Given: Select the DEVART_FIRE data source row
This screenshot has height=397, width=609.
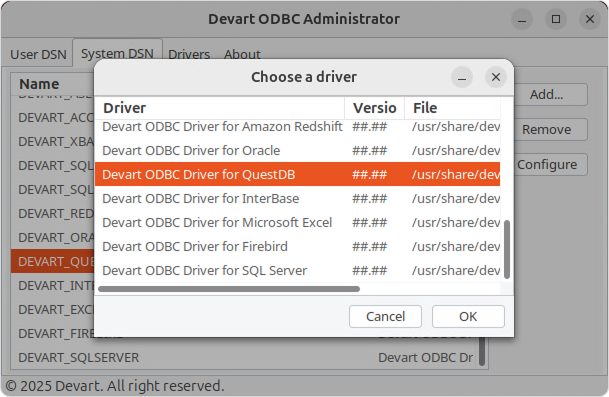Looking at the screenshot, I should [x=53, y=333].
